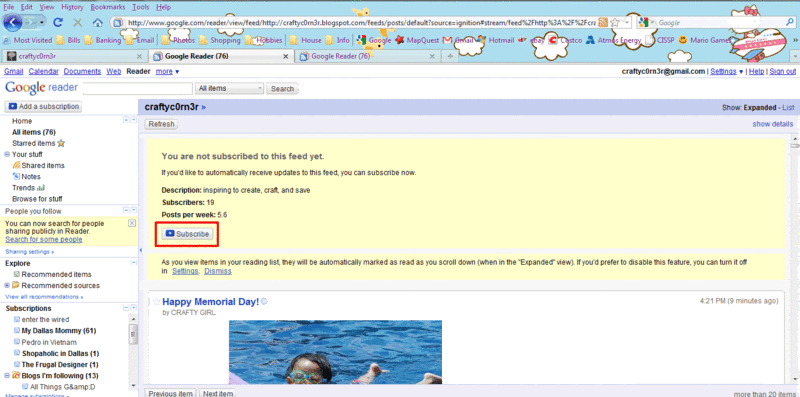Click the browser reload icon
The image size is (800, 397).
(x=58, y=22)
